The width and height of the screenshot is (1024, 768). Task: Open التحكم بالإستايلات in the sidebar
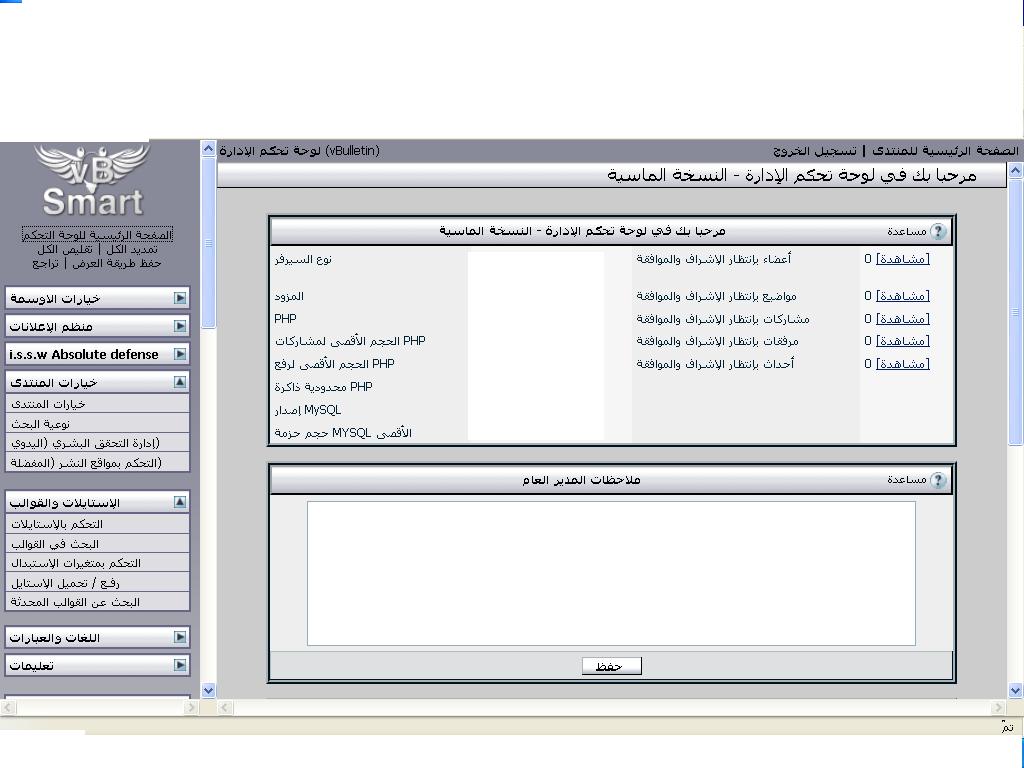click(57, 524)
